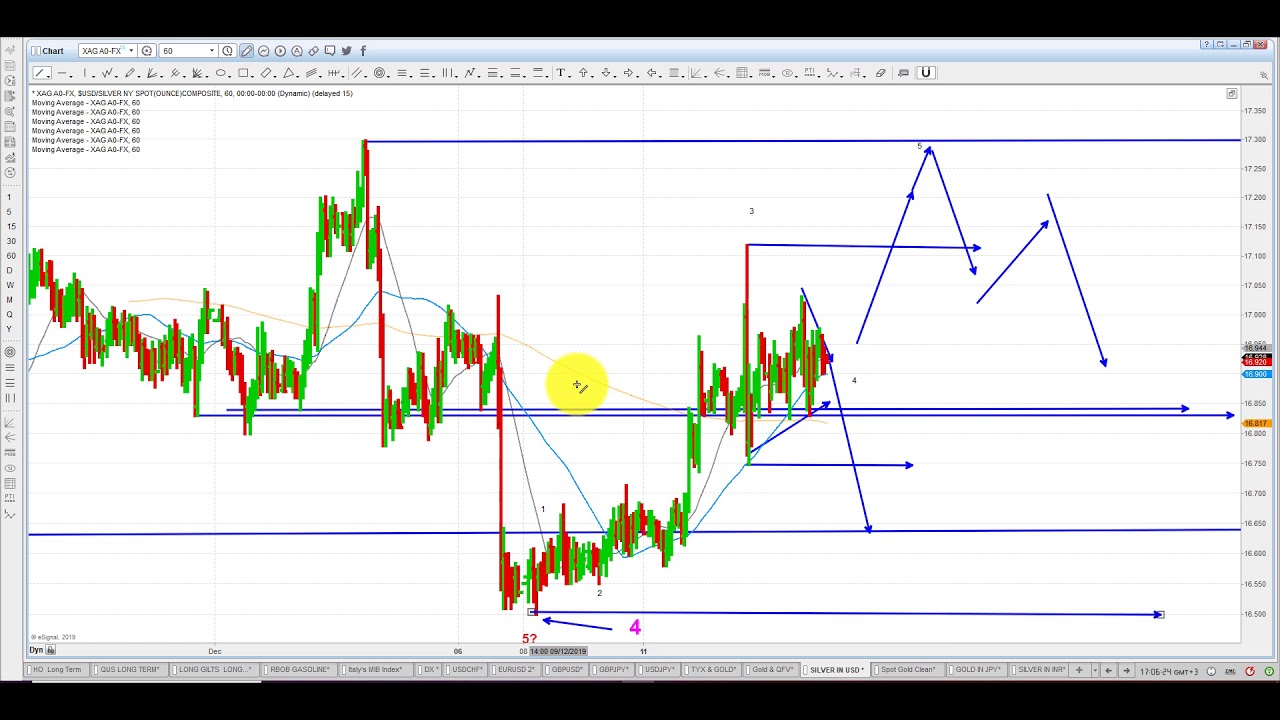This screenshot has height=720, width=1280.
Task: Click the chat bubble icon in title bar
Action: click(x=330, y=51)
